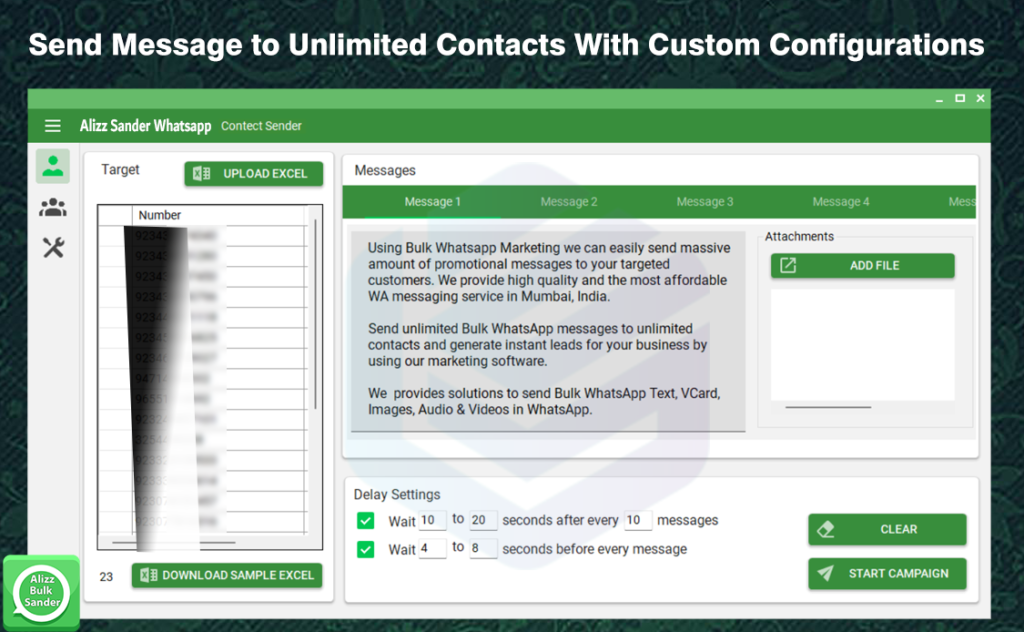Click the maximum per-message delay field showing 8
The width and height of the screenshot is (1024, 632).
(483, 548)
